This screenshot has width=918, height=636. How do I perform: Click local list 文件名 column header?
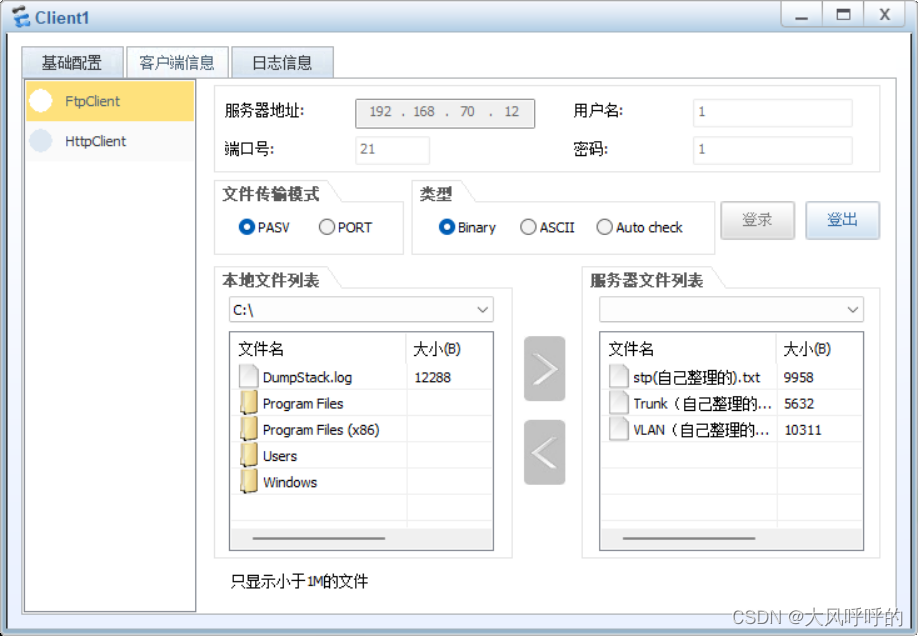[x=318, y=349]
